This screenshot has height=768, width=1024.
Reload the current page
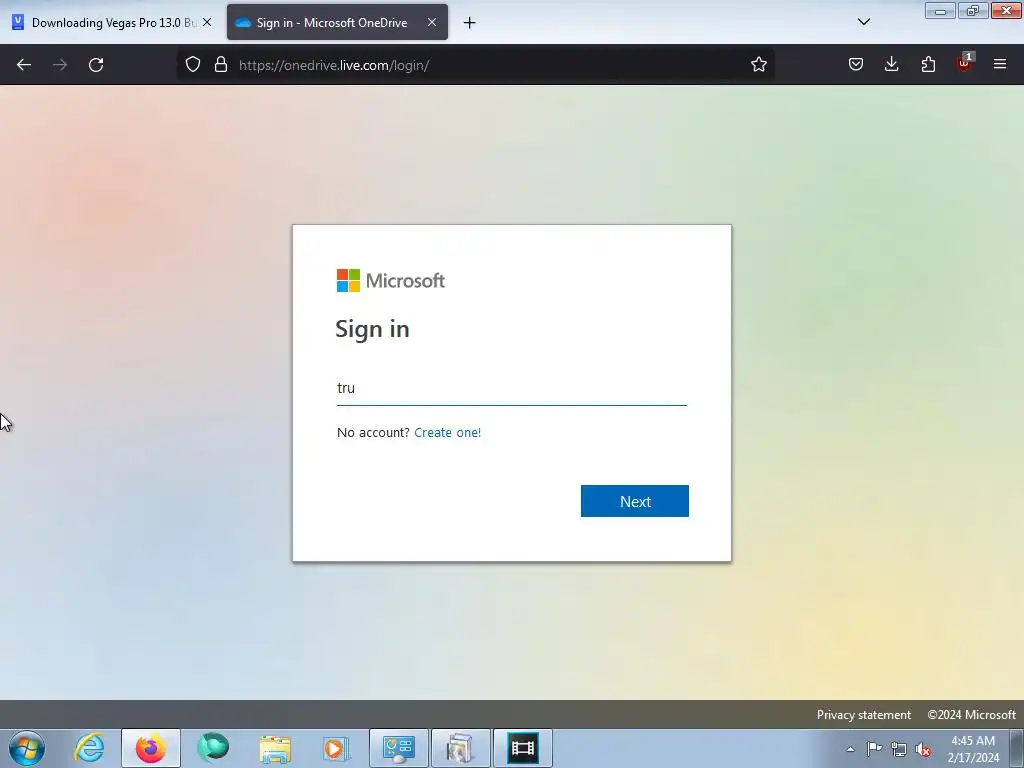click(96, 65)
